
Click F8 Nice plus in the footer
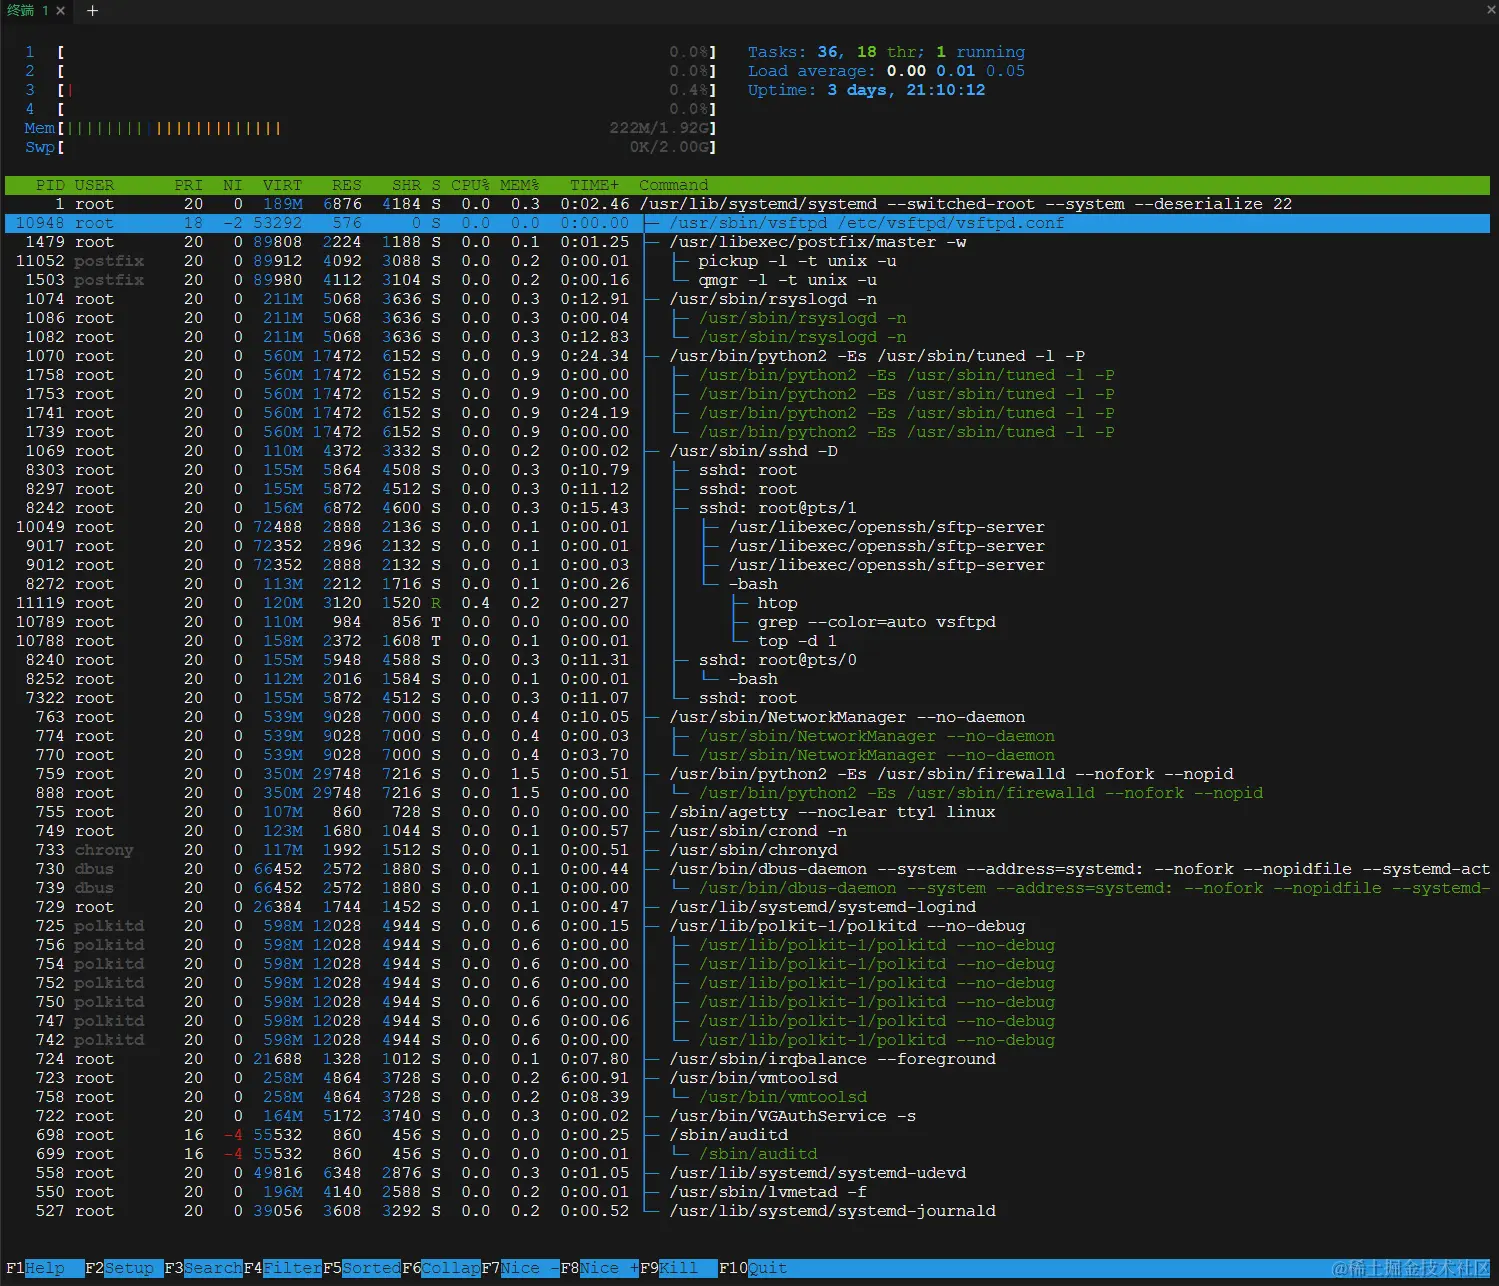(600, 1268)
